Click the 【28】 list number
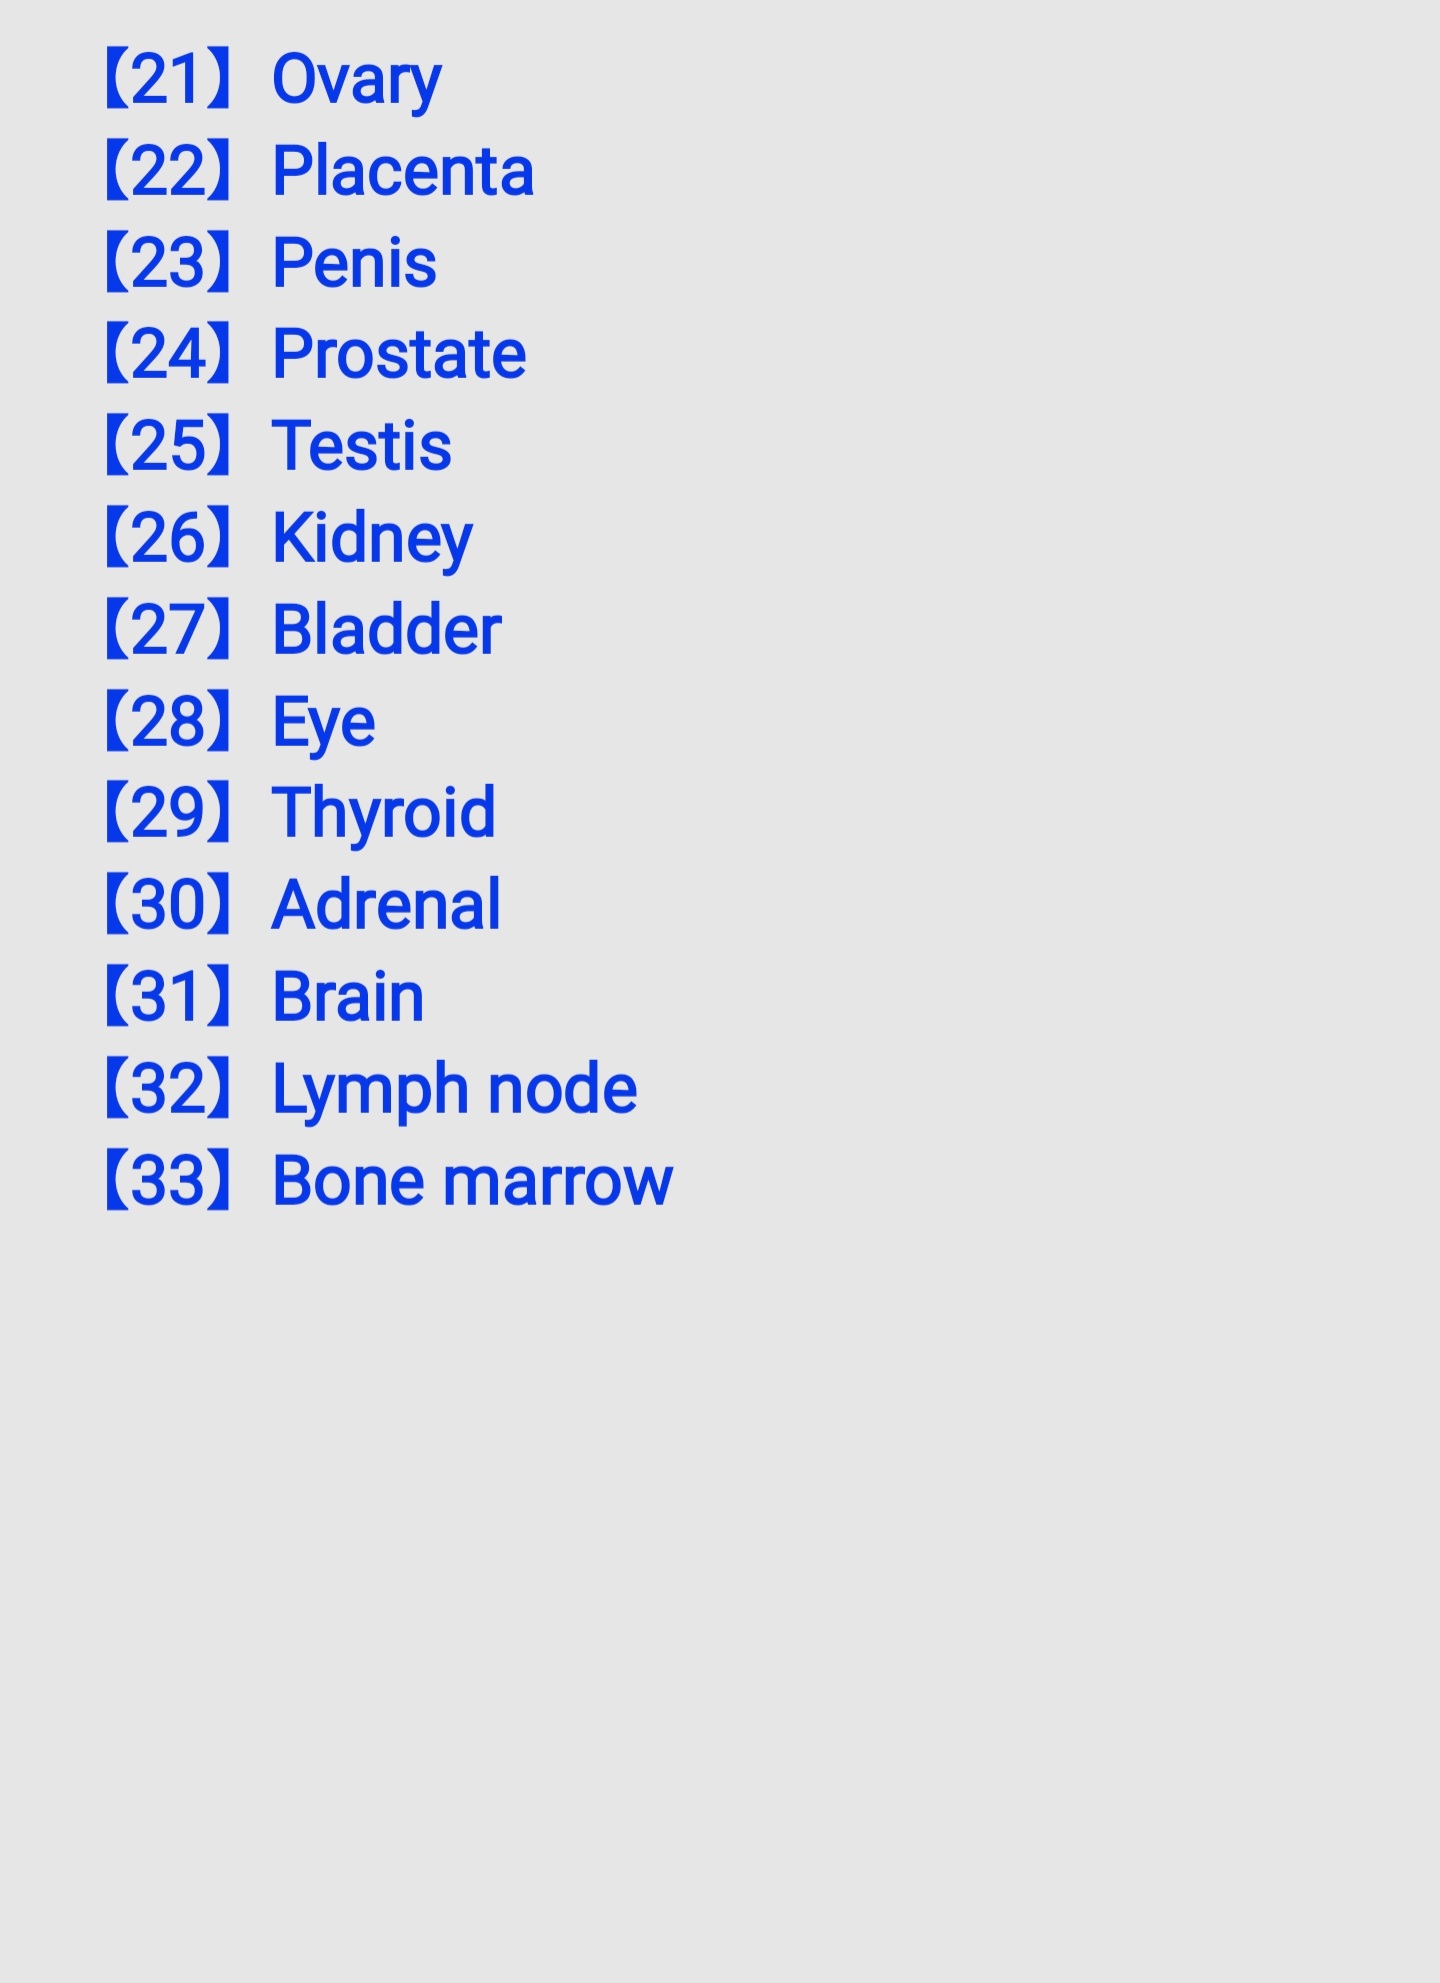This screenshot has width=1440, height=1983. [169, 721]
